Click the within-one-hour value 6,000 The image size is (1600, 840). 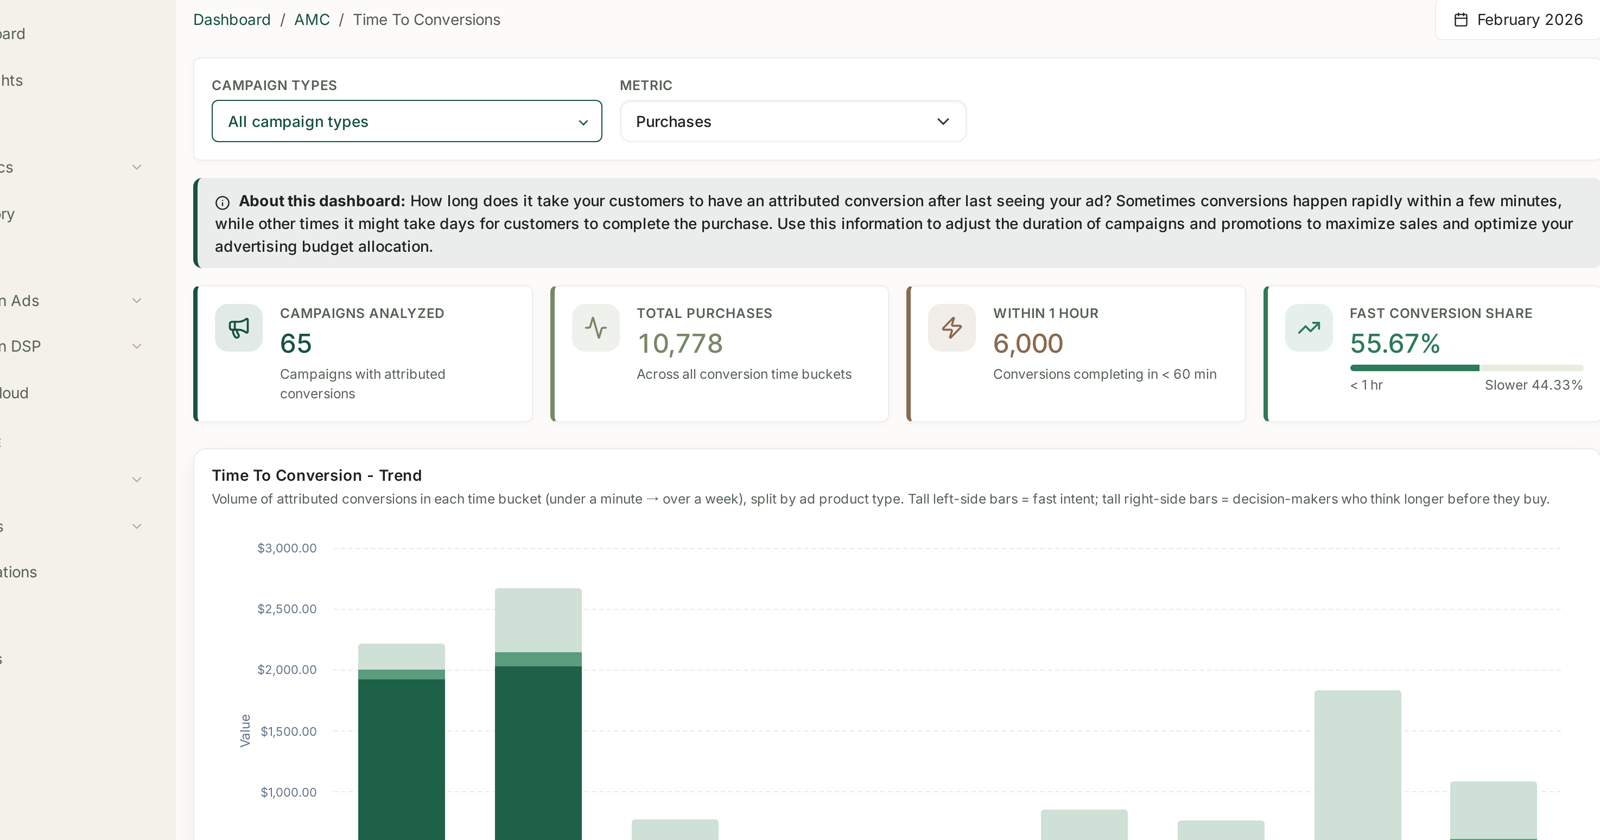[1028, 343]
